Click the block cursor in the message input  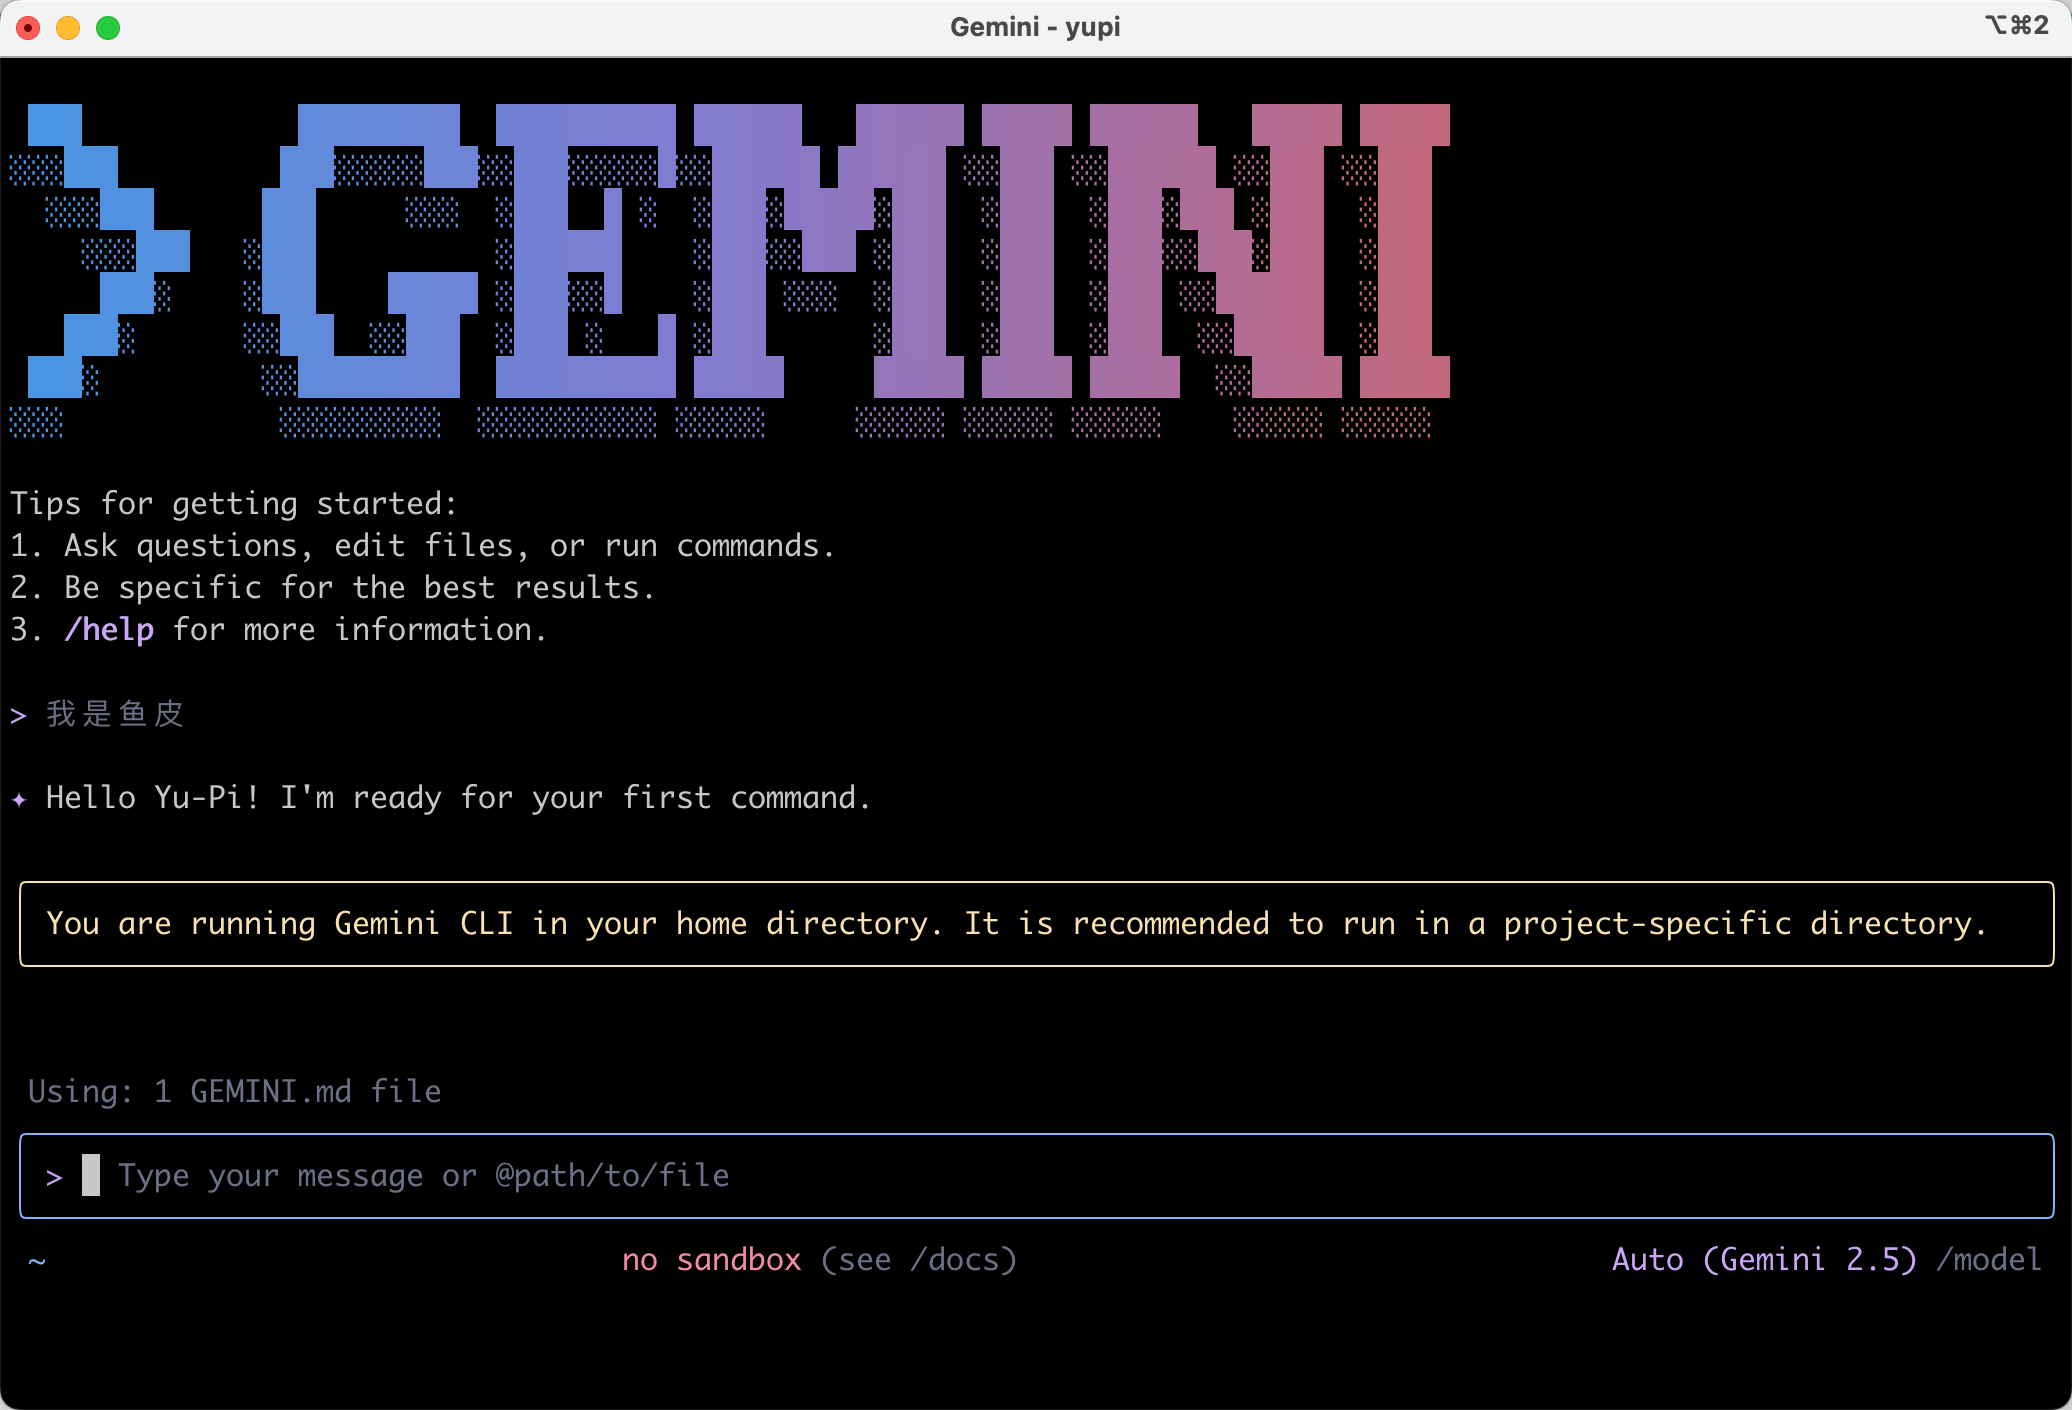tap(91, 1175)
